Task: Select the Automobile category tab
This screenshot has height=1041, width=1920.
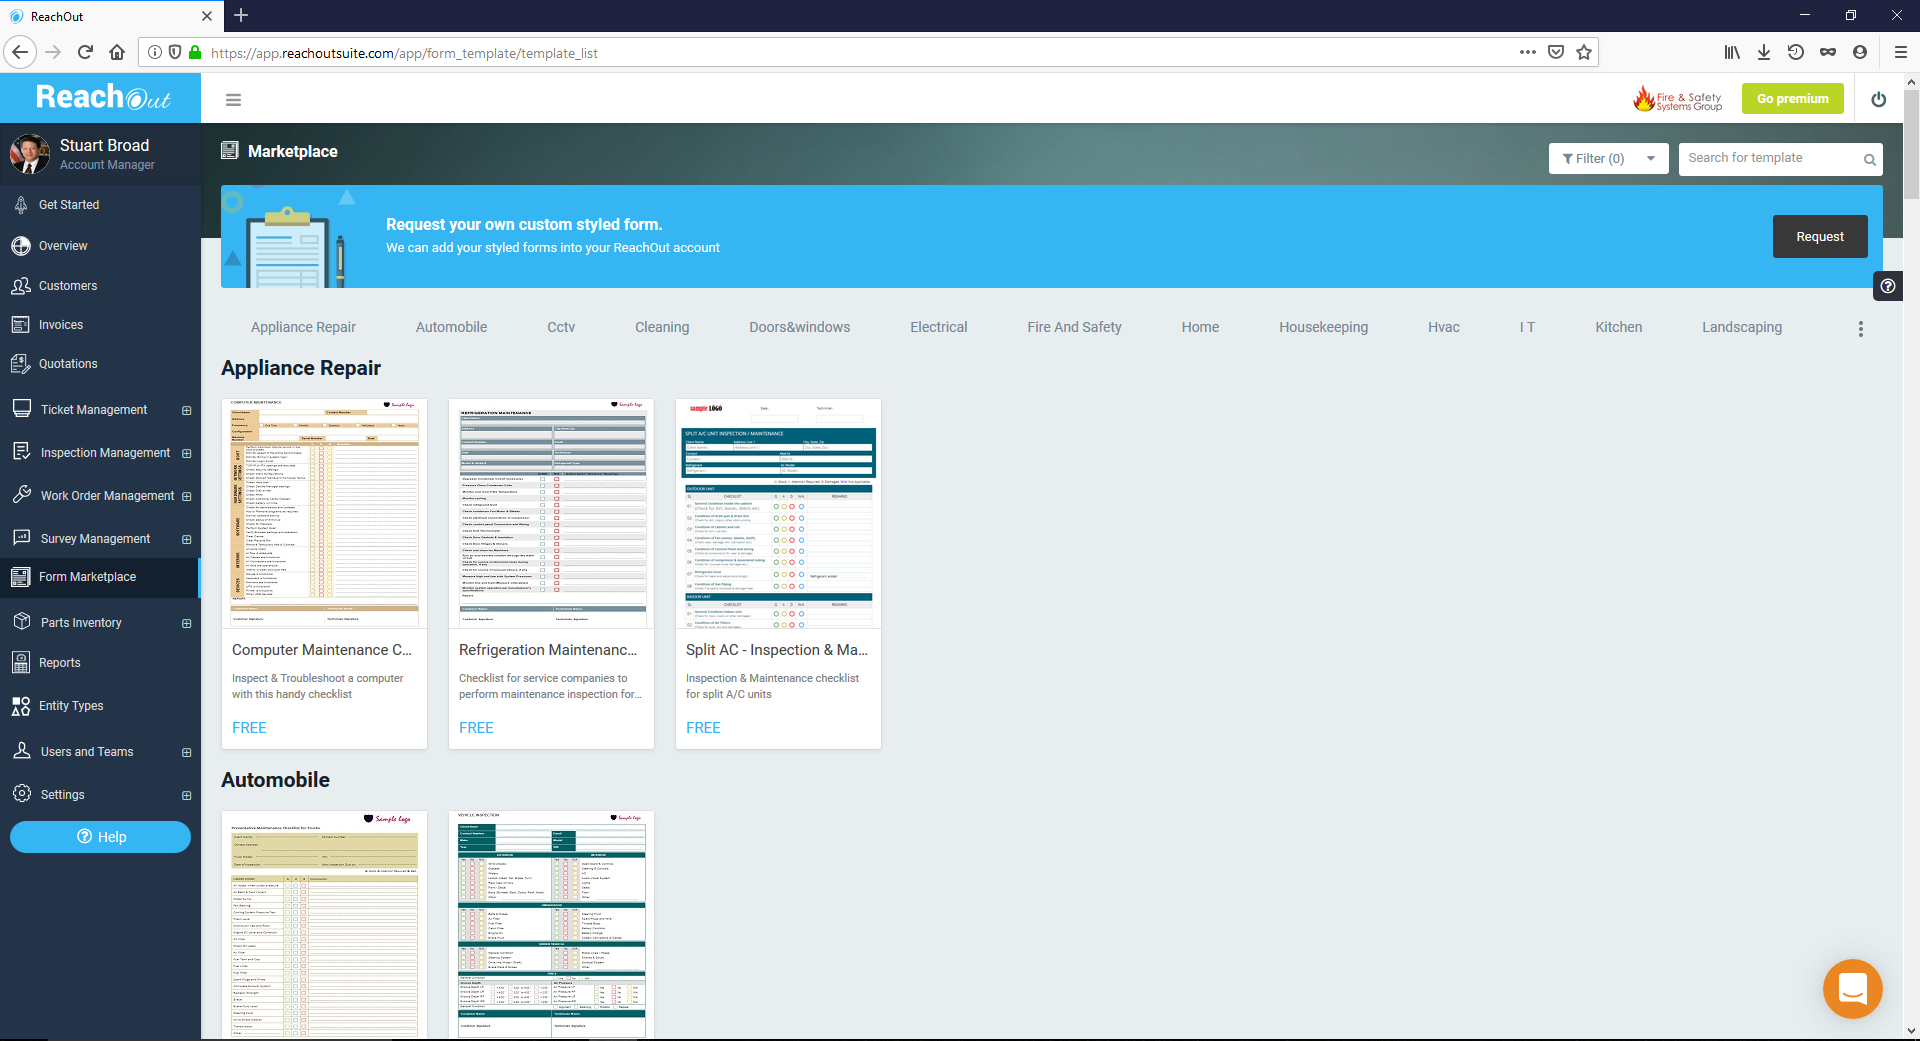Action: tap(451, 327)
